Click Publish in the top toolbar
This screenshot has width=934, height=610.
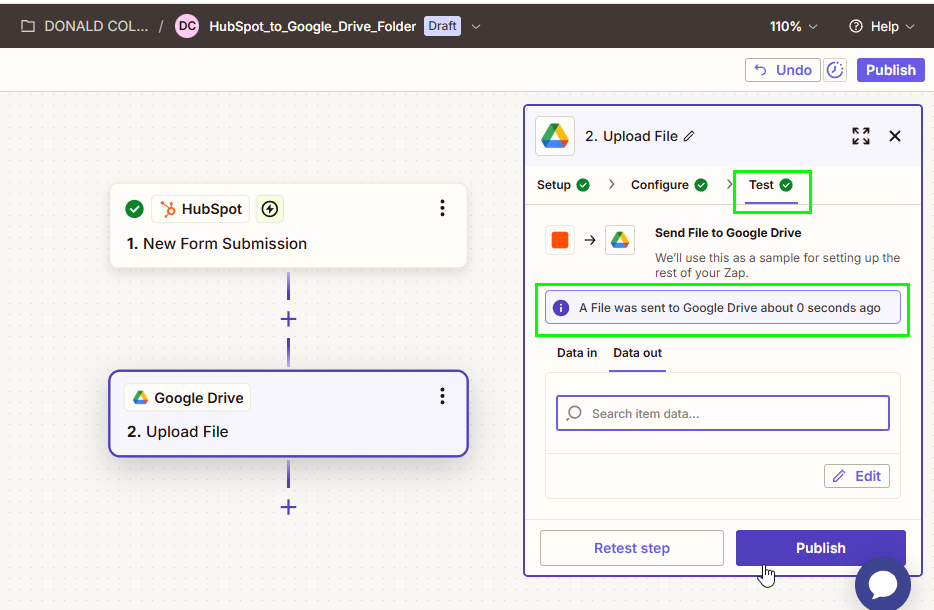coord(891,70)
